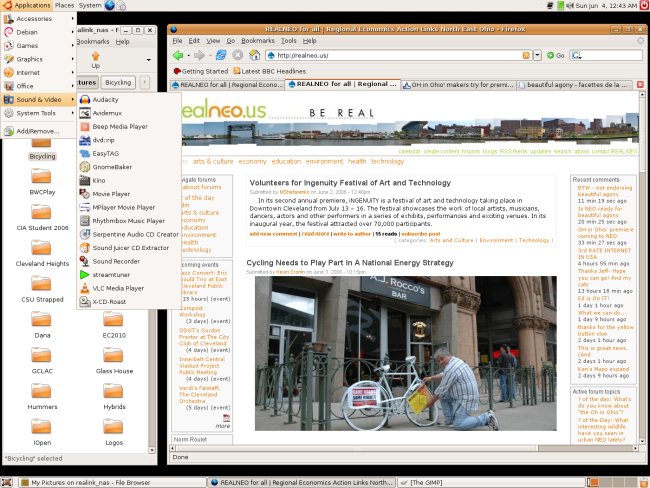Launch X-CD-Roast

[x=129, y=301]
